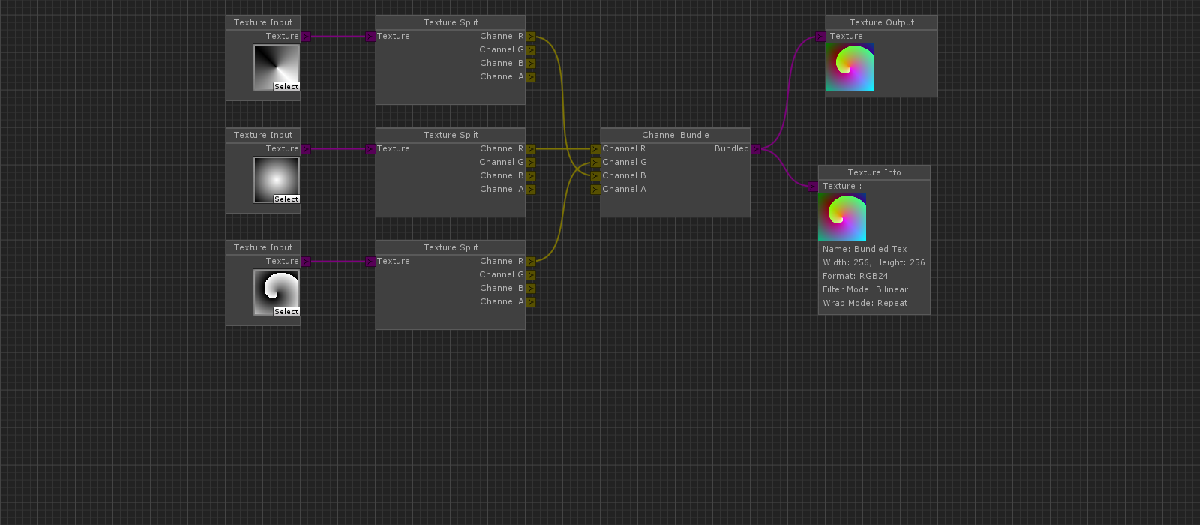Select the Channel Bundle node title
Image resolution: width=1200 pixels, height=525 pixels.
point(676,134)
